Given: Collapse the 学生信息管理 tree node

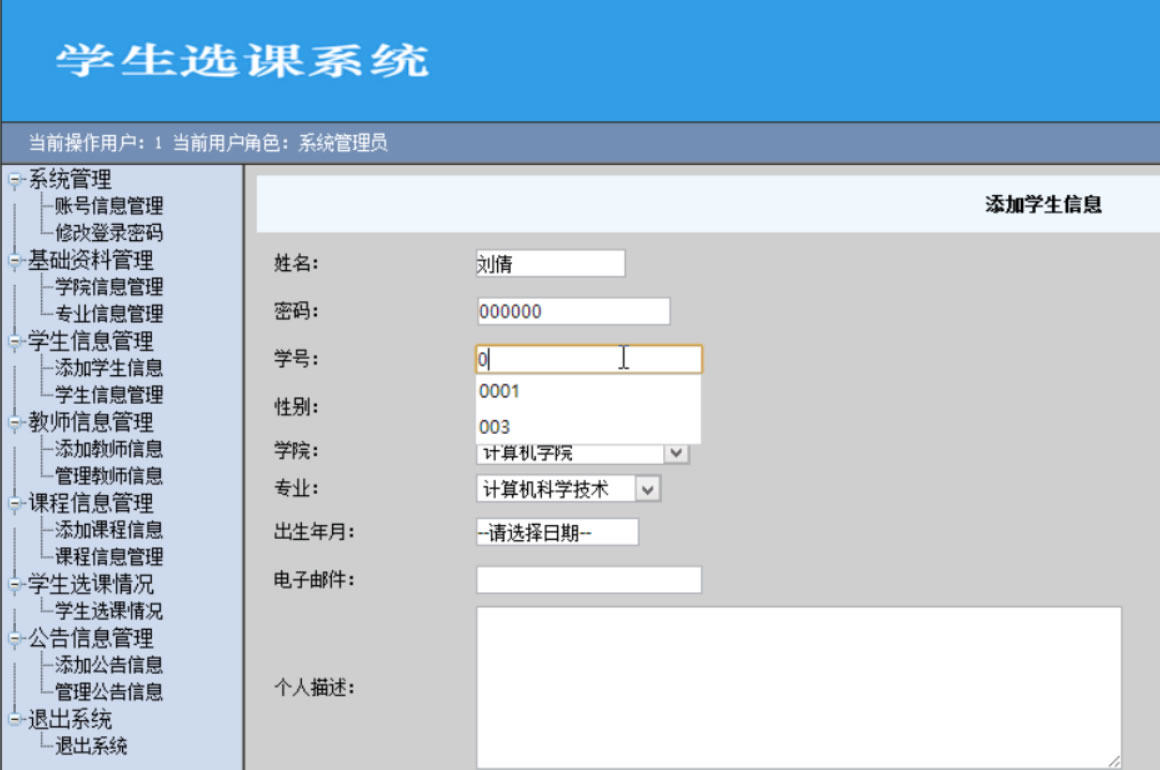Looking at the screenshot, I should [14, 343].
